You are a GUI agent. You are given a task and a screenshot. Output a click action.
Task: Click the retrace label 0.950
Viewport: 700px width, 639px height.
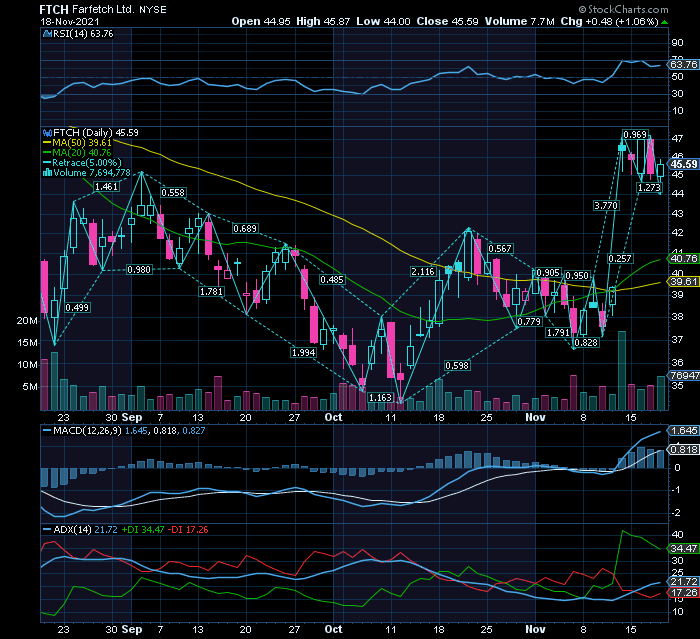[x=577, y=276]
